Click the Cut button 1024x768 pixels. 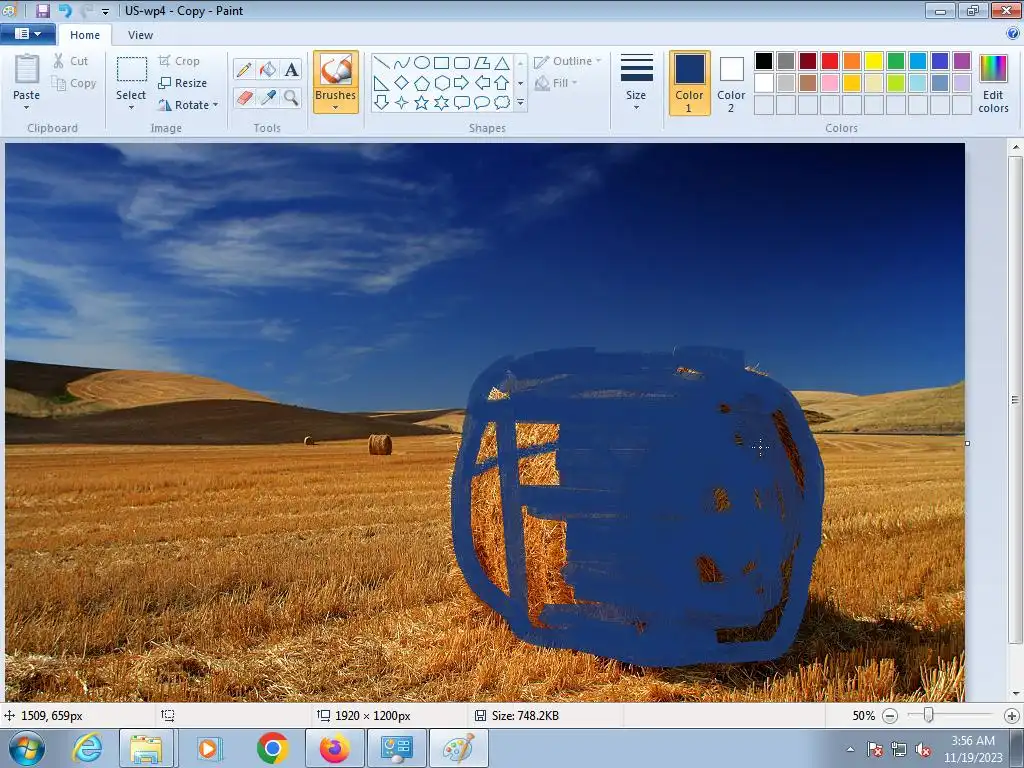pos(71,61)
